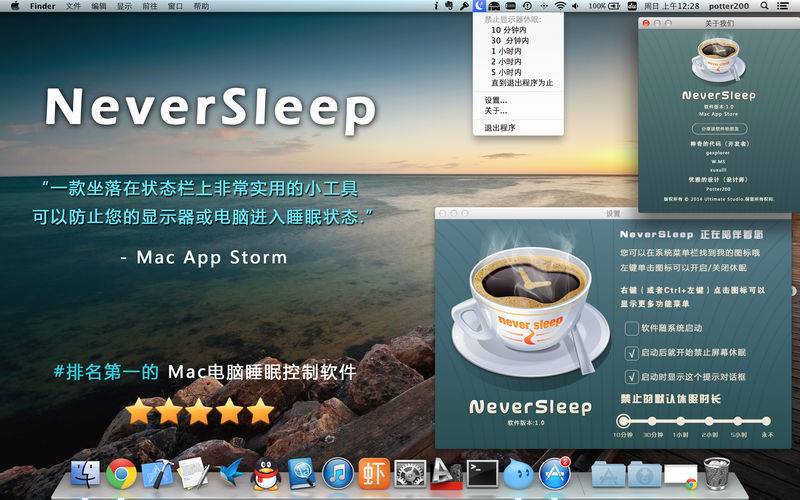Close the 关于我们 window

pos(646,23)
